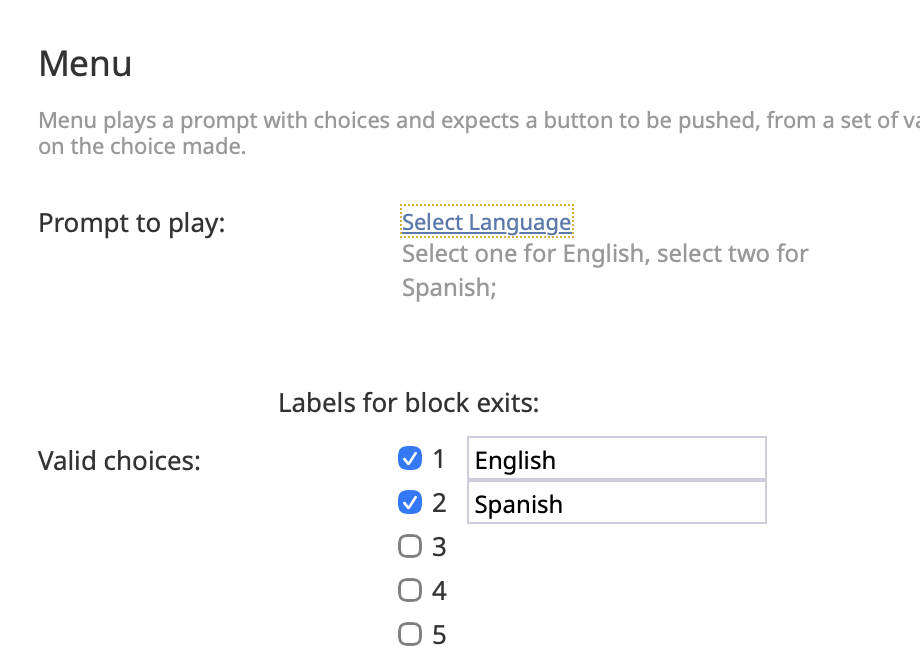The width and height of the screenshot is (920, 656).
Task: Click the number 1 checkbox label
Action: [x=439, y=459]
